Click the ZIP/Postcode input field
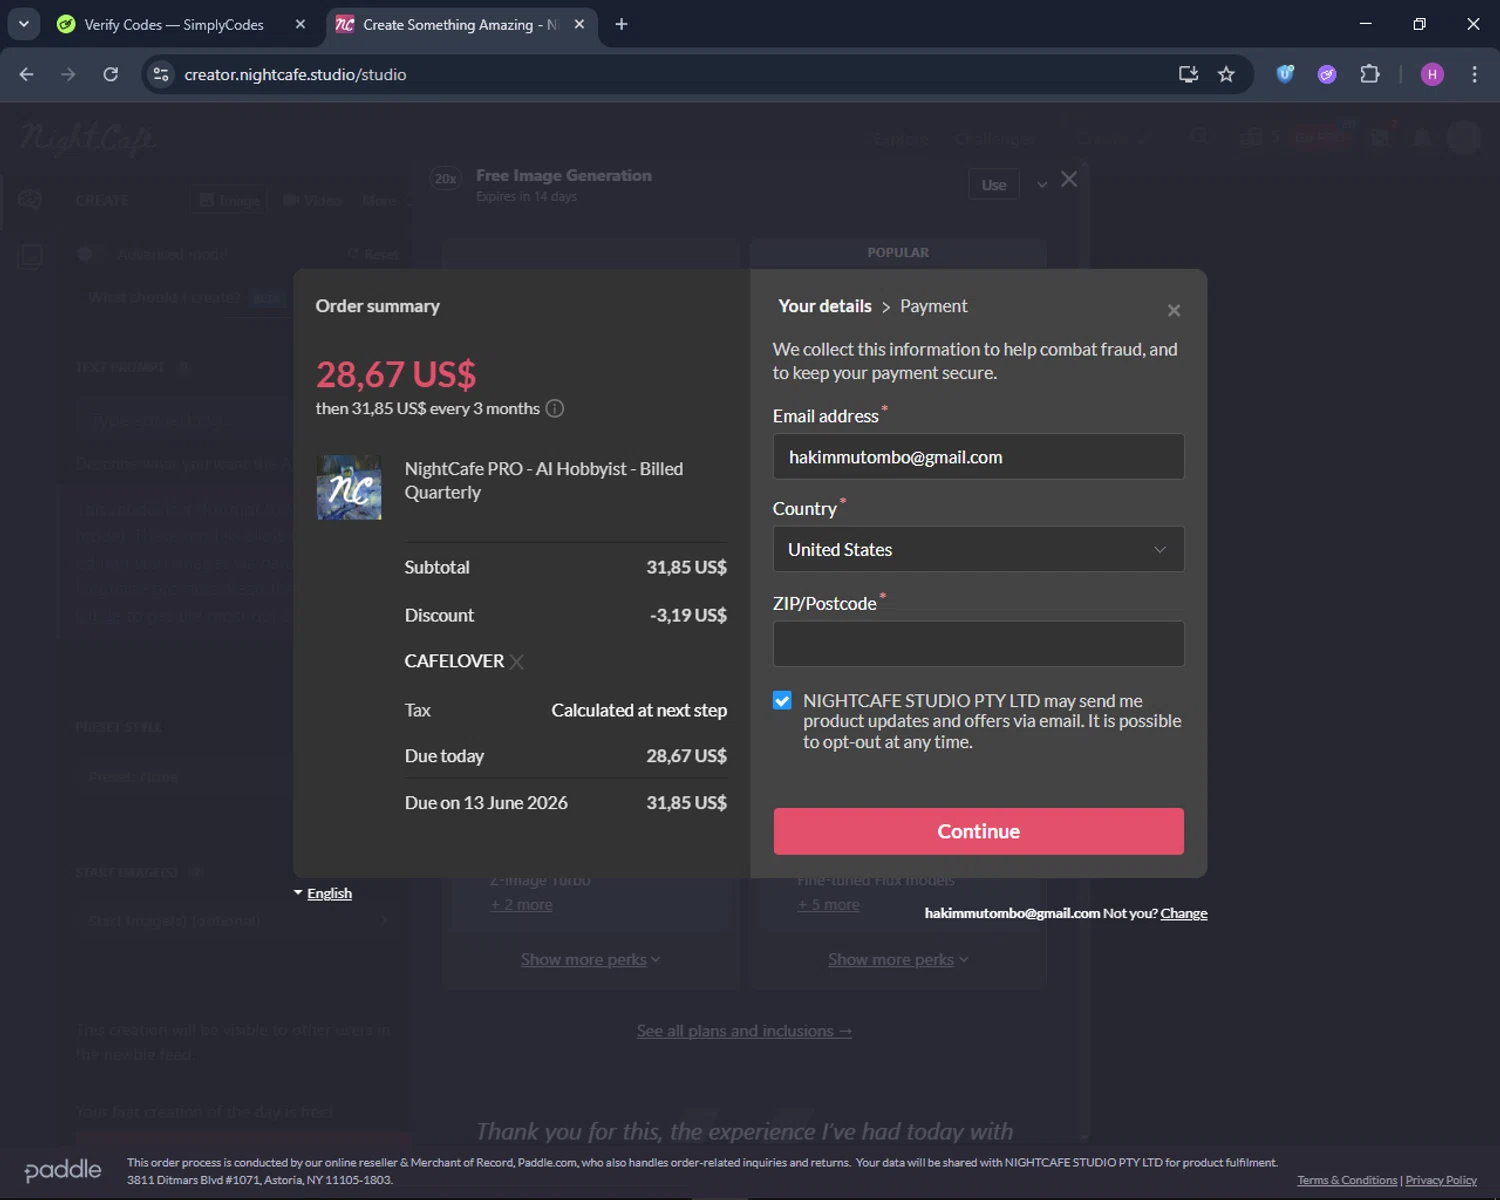1500x1200 pixels. [x=978, y=644]
